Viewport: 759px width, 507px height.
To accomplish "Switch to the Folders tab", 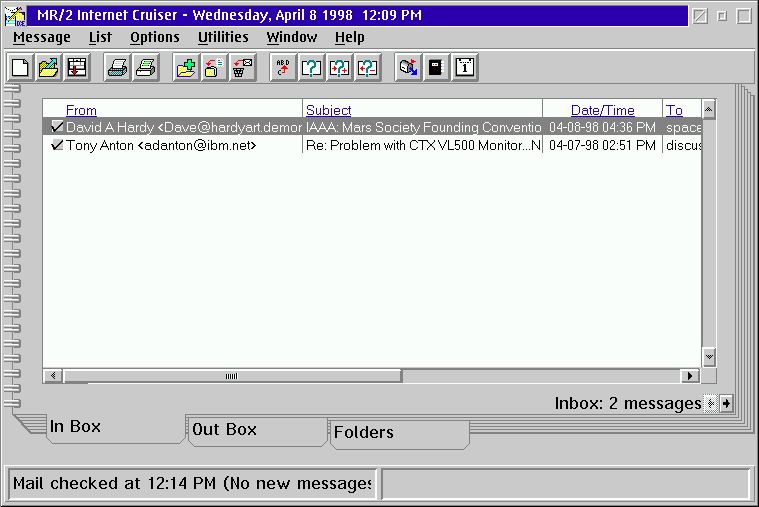I will [399, 433].
